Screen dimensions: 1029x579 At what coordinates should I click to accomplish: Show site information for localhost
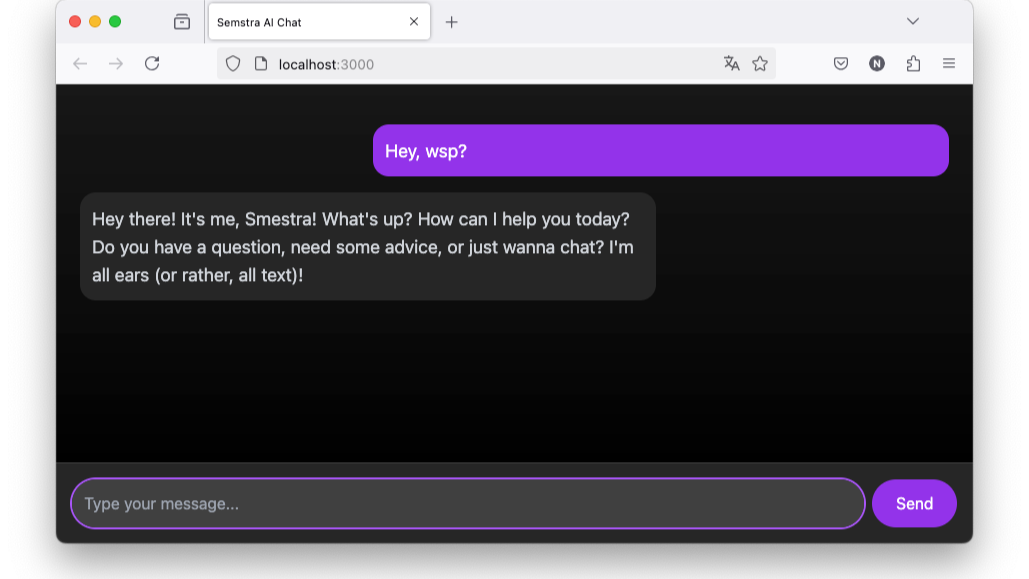(261, 64)
